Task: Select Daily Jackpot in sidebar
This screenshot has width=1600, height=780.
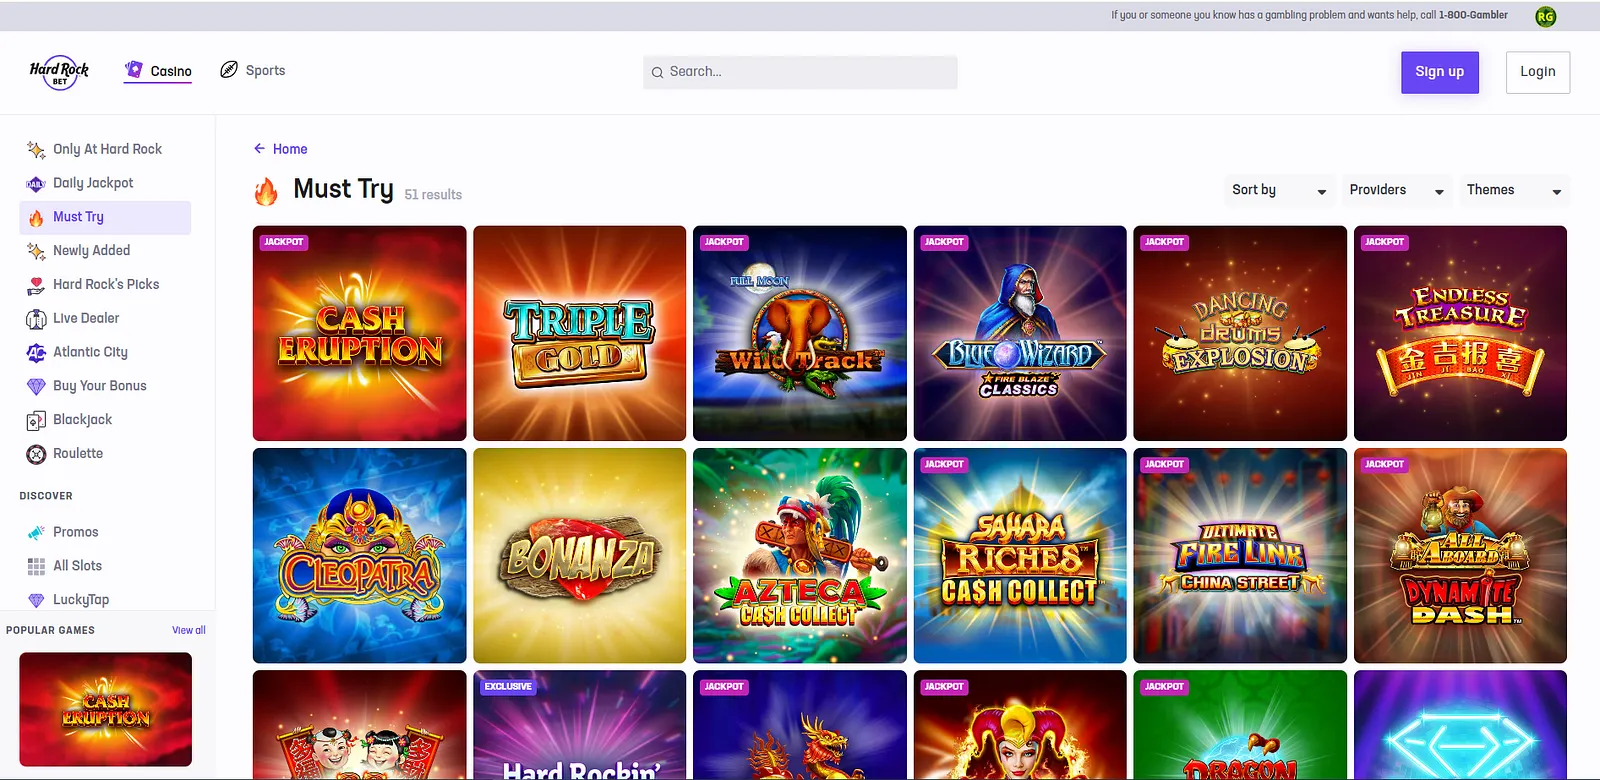Action: click(x=93, y=183)
